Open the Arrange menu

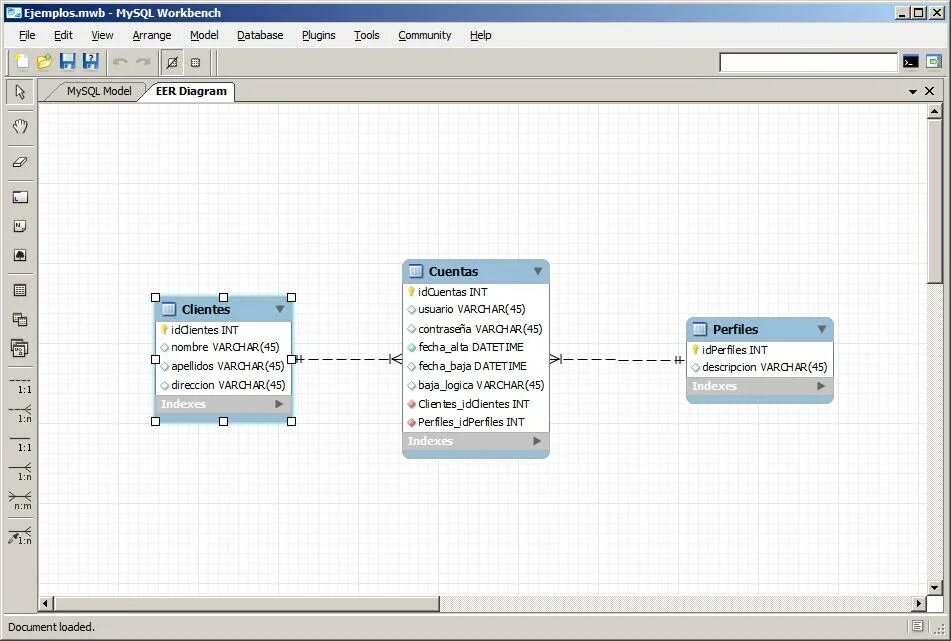(152, 35)
